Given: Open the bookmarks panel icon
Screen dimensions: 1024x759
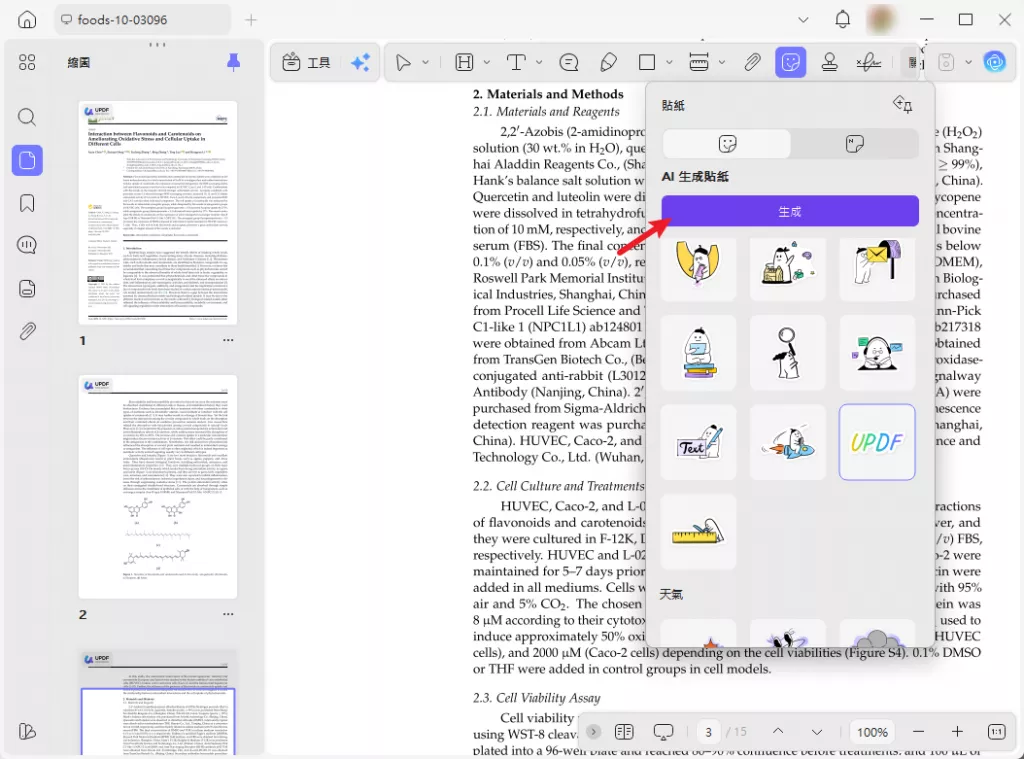Looking at the screenshot, I should (x=27, y=203).
